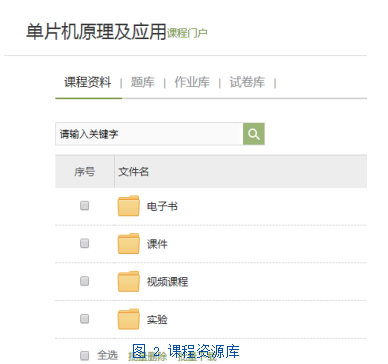Tick the checkbox beside 电子书
The width and height of the screenshot is (388, 364).
85,206
